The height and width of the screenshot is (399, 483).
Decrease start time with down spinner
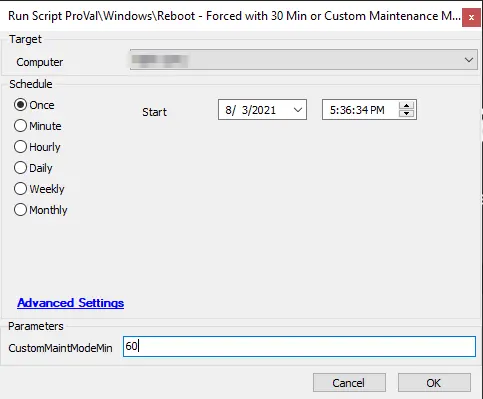click(x=406, y=113)
